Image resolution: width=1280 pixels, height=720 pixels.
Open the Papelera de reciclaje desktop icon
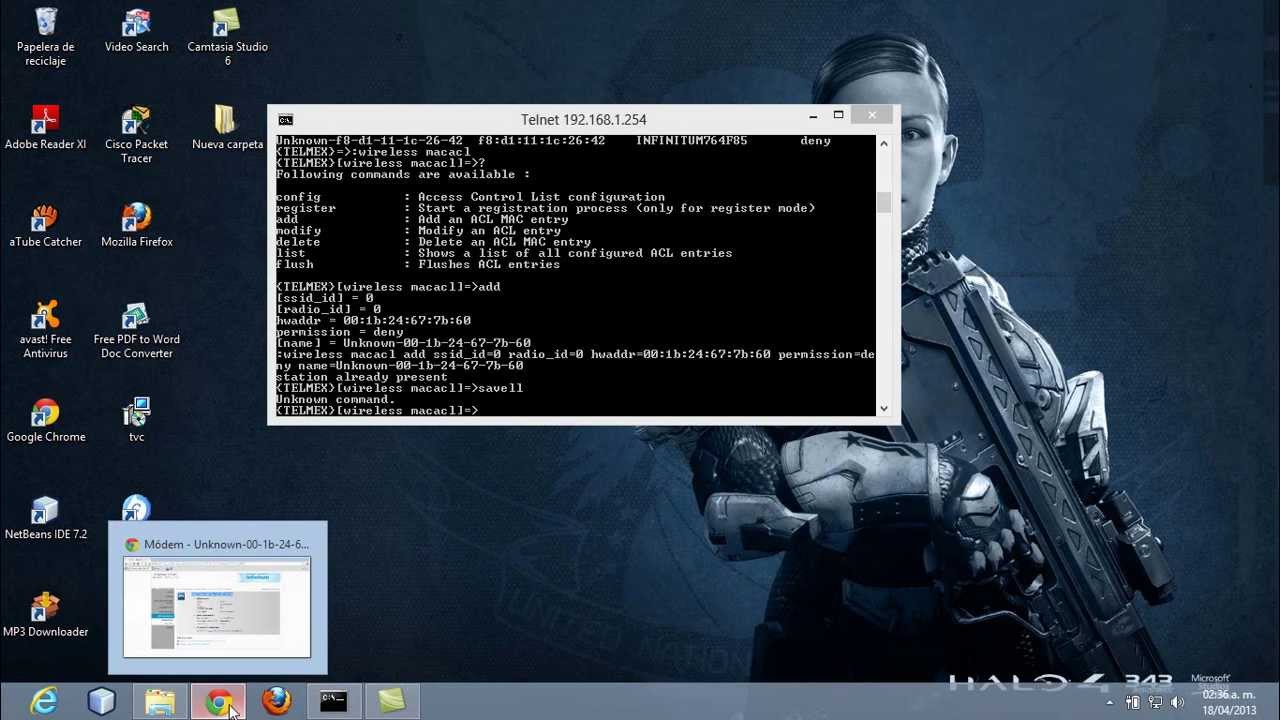coord(45,37)
